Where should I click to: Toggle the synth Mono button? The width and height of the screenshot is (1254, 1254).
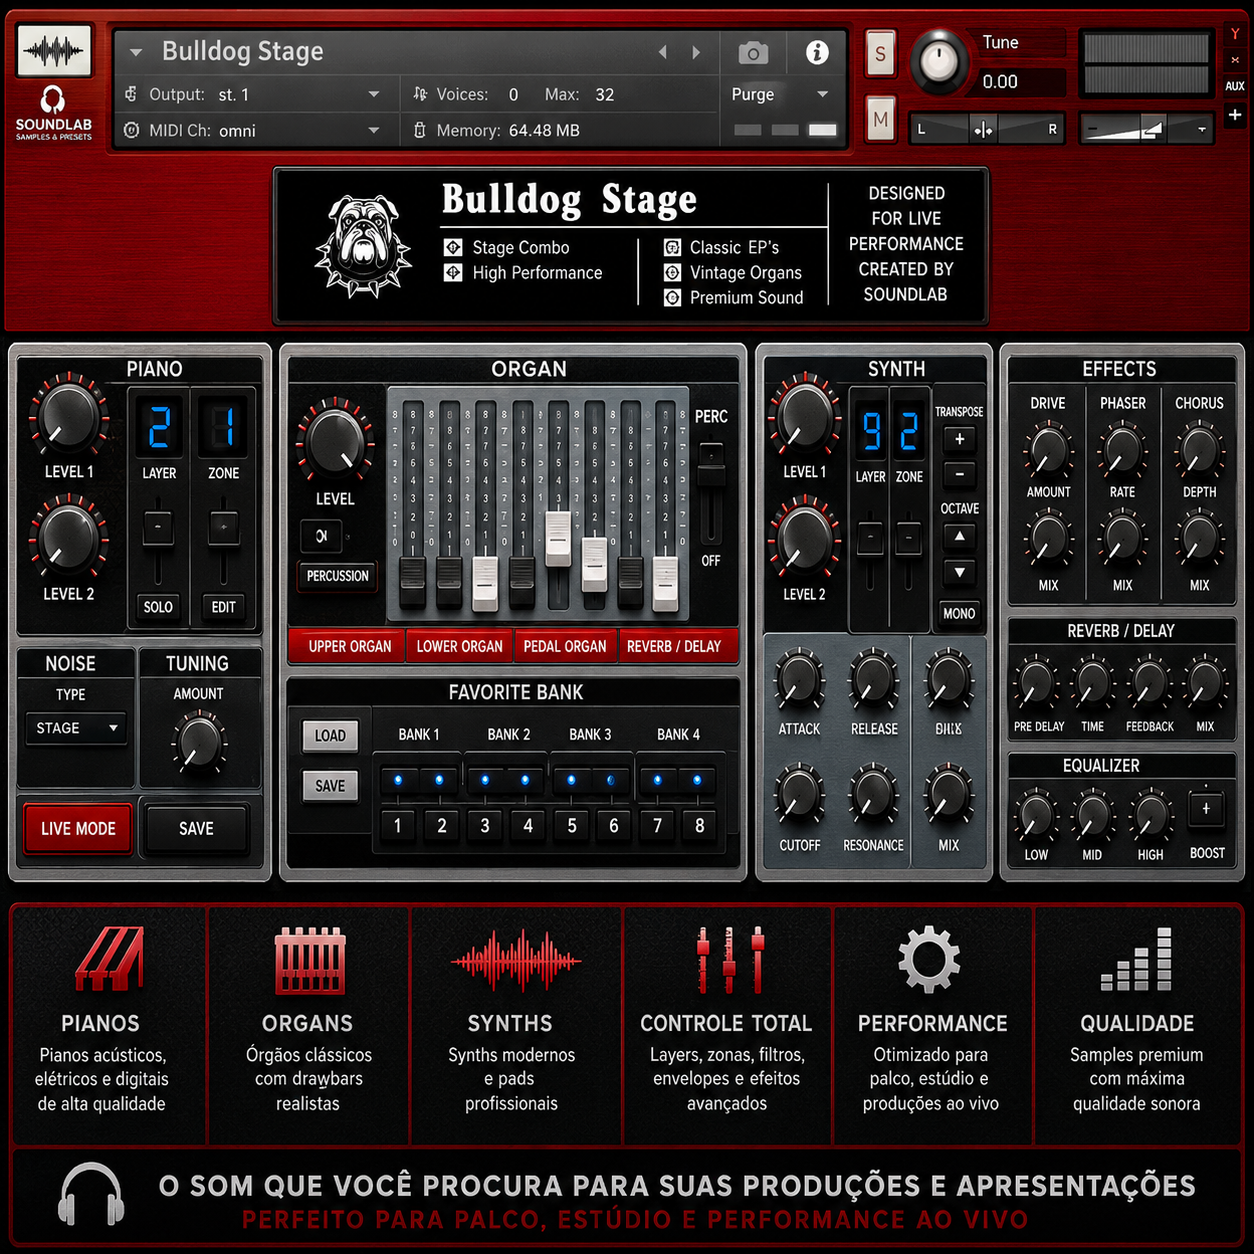click(959, 613)
